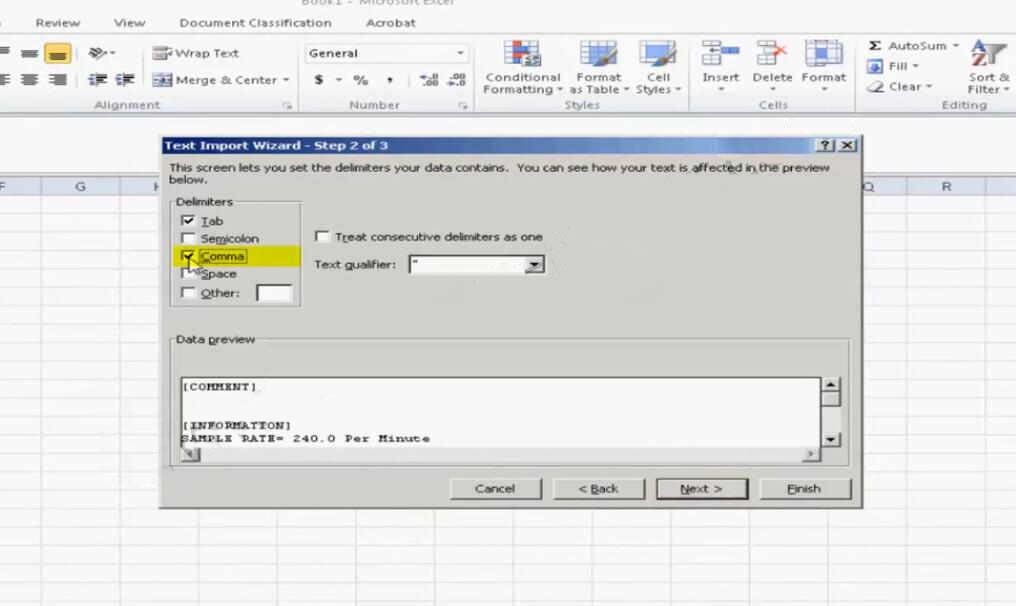
Task: Apply Comma Style number format
Action: [389, 80]
